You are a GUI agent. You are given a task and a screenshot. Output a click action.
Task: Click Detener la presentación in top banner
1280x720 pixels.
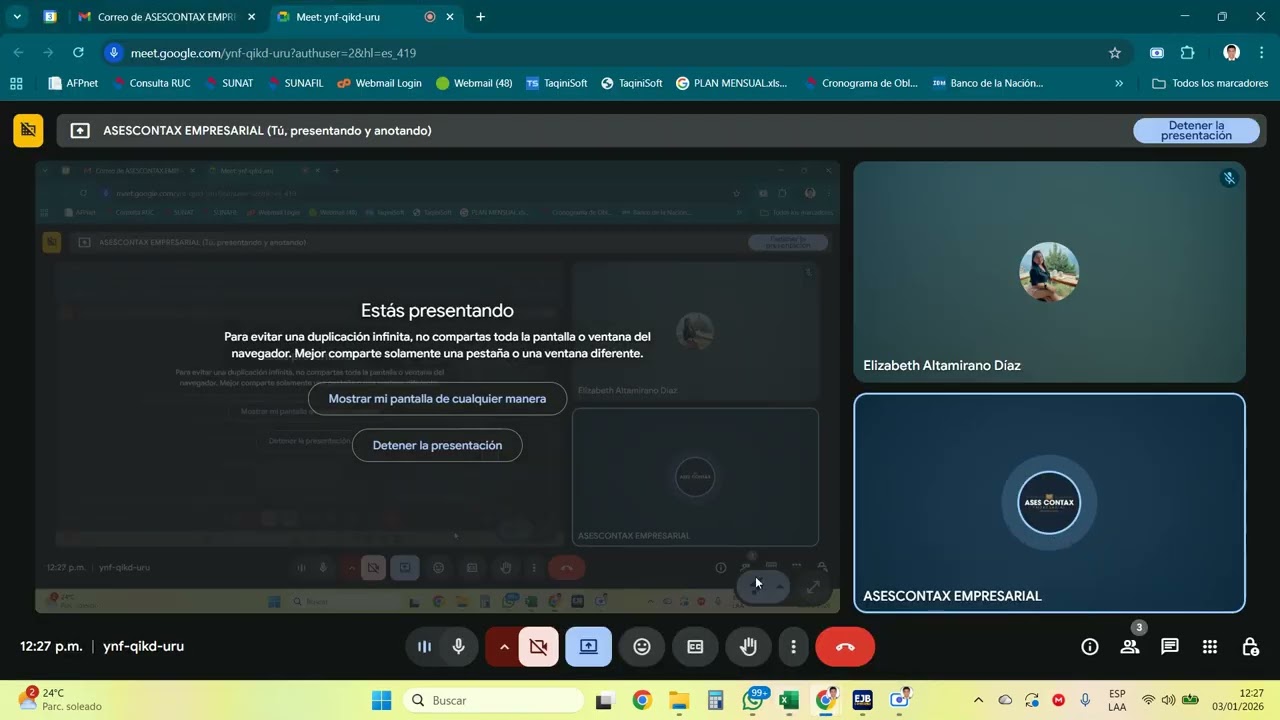point(1196,131)
